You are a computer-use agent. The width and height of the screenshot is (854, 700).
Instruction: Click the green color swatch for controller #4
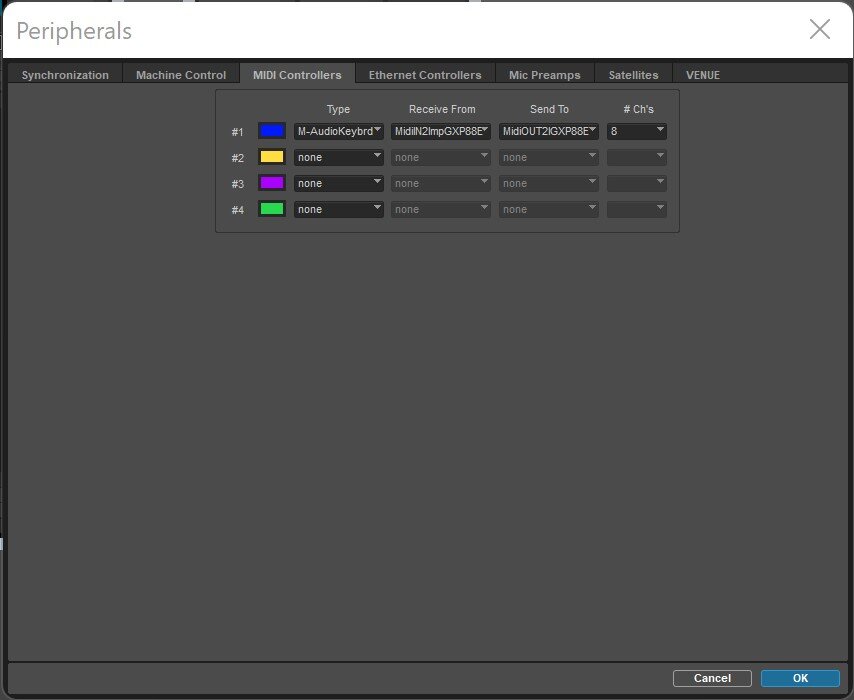[271, 209]
